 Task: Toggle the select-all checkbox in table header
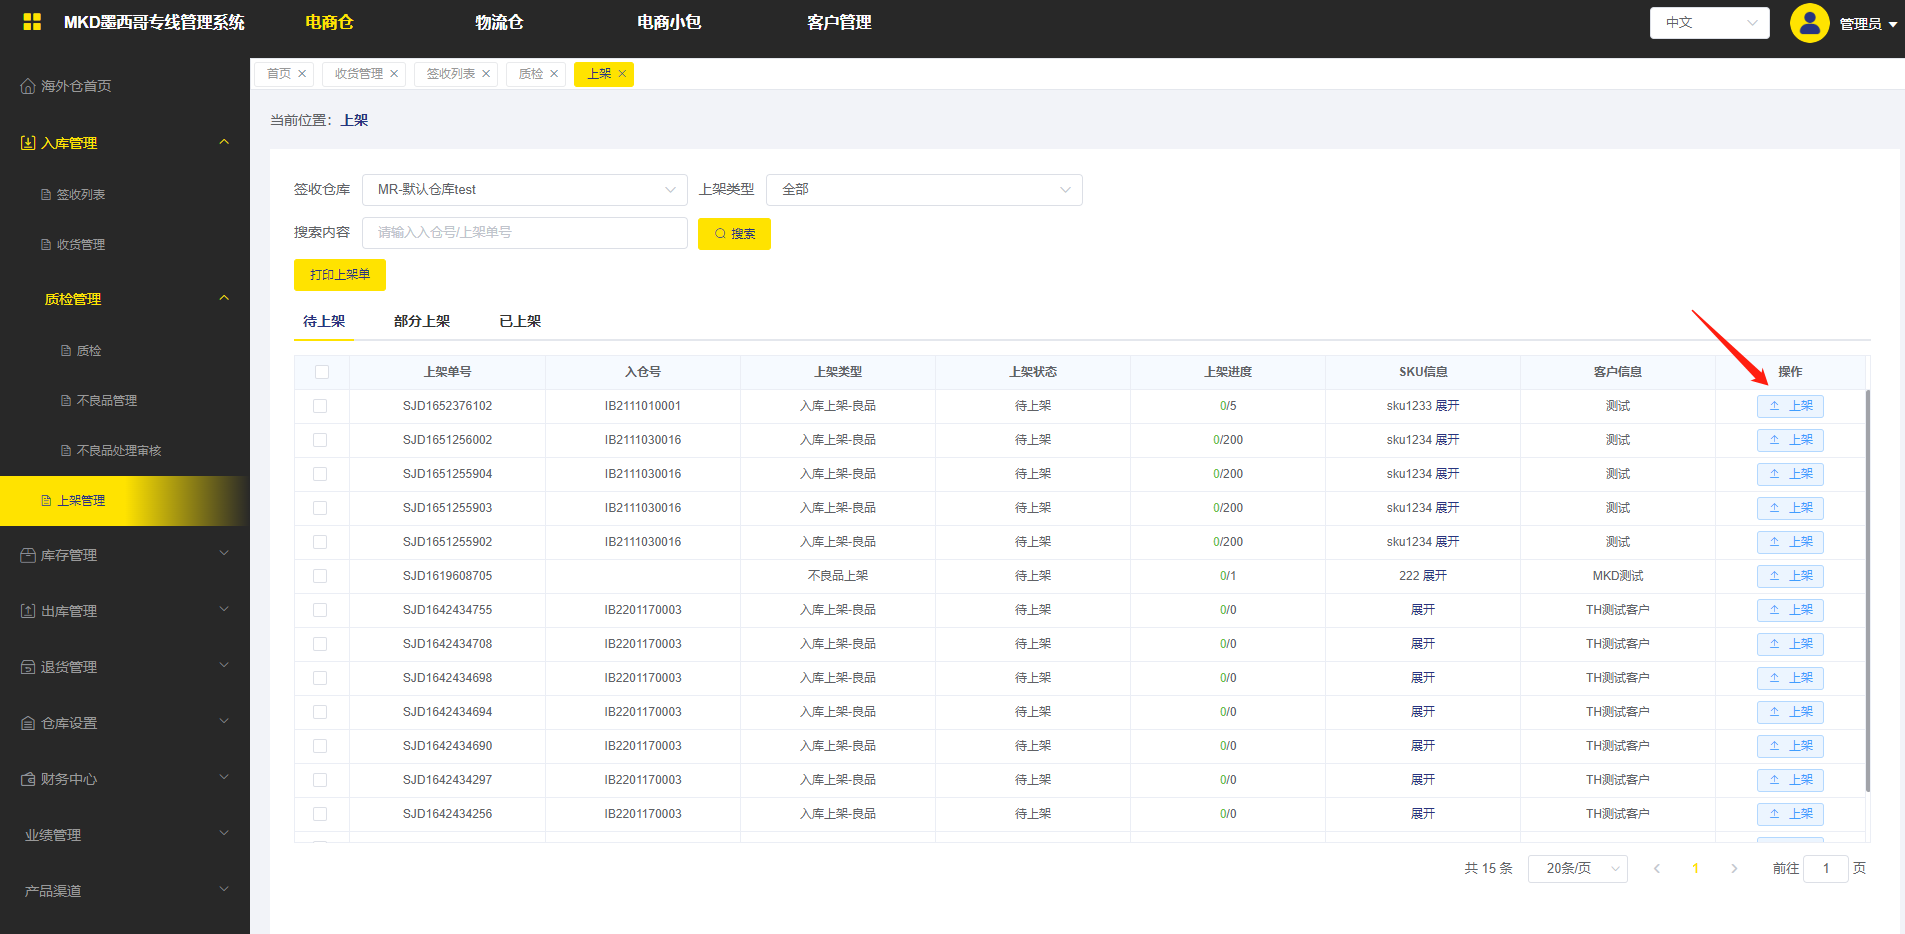click(x=321, y=372)
